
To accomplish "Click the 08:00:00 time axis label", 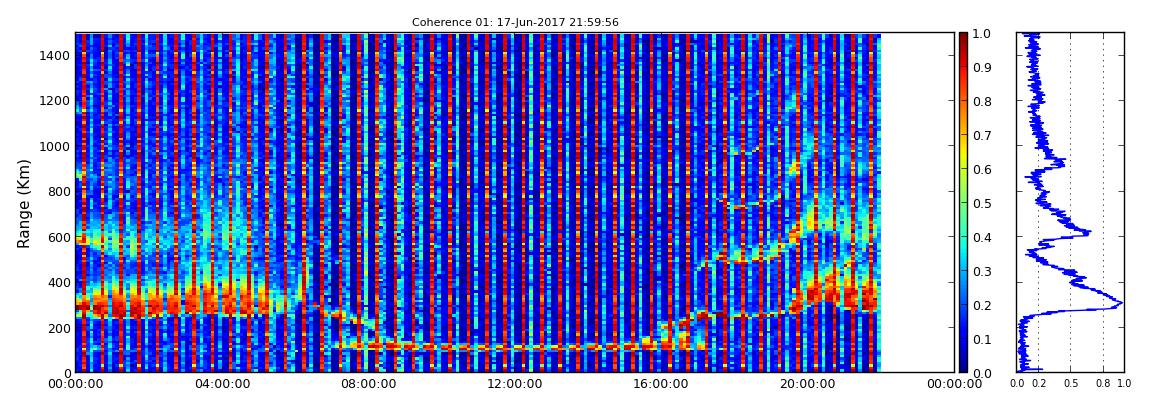I will [367, 385].
